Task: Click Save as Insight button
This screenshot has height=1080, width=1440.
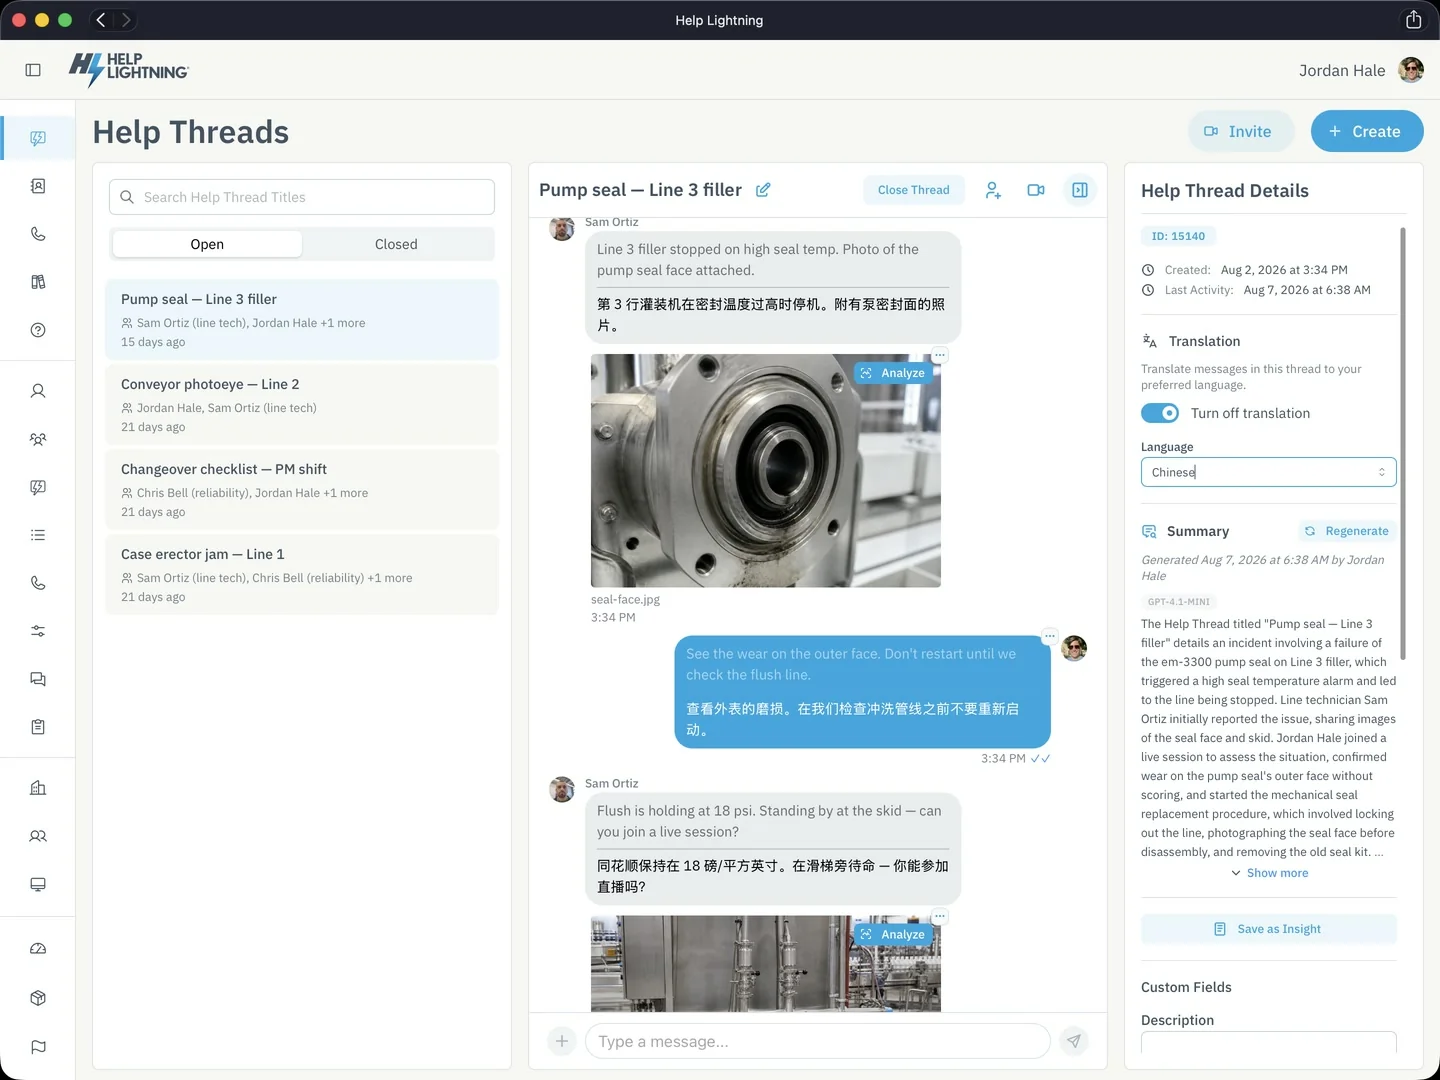Action: pyautogui.click(x=1268, y=929)
